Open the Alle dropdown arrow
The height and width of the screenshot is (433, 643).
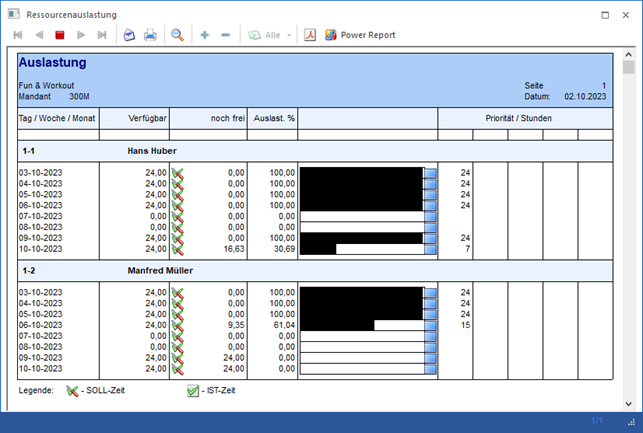pos(289,35)
